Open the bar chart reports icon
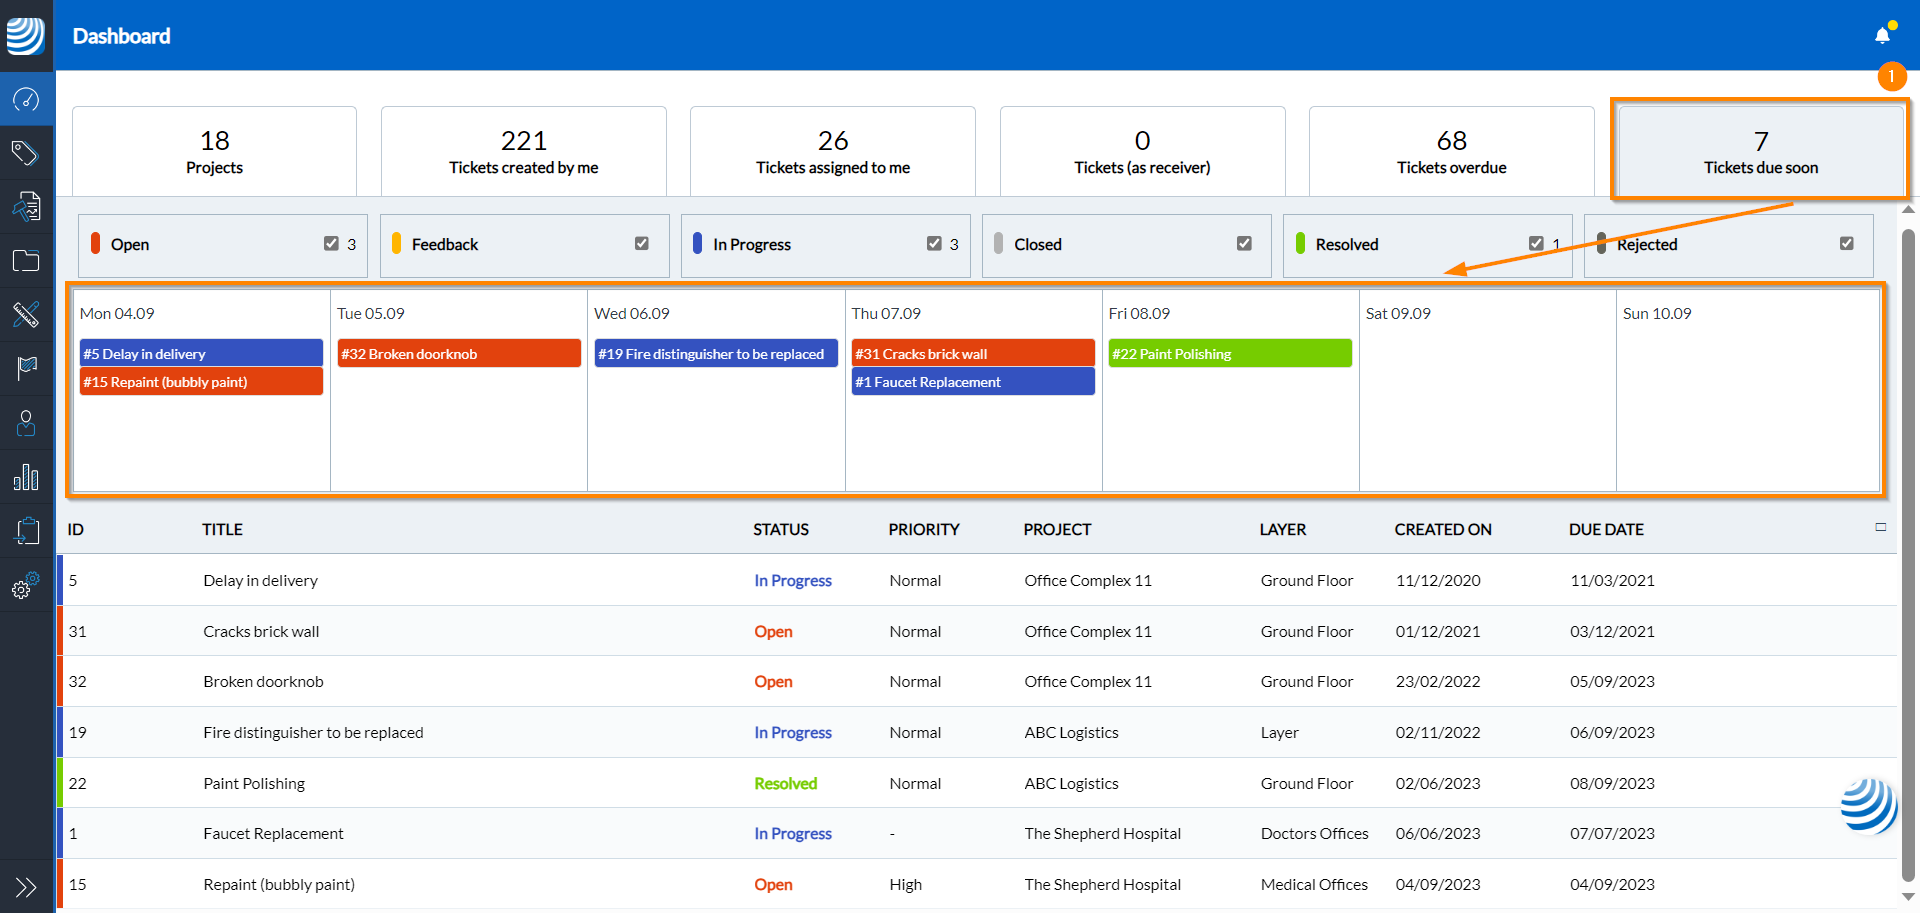This screenshot has height=913, width=1920. click(26, 477)
